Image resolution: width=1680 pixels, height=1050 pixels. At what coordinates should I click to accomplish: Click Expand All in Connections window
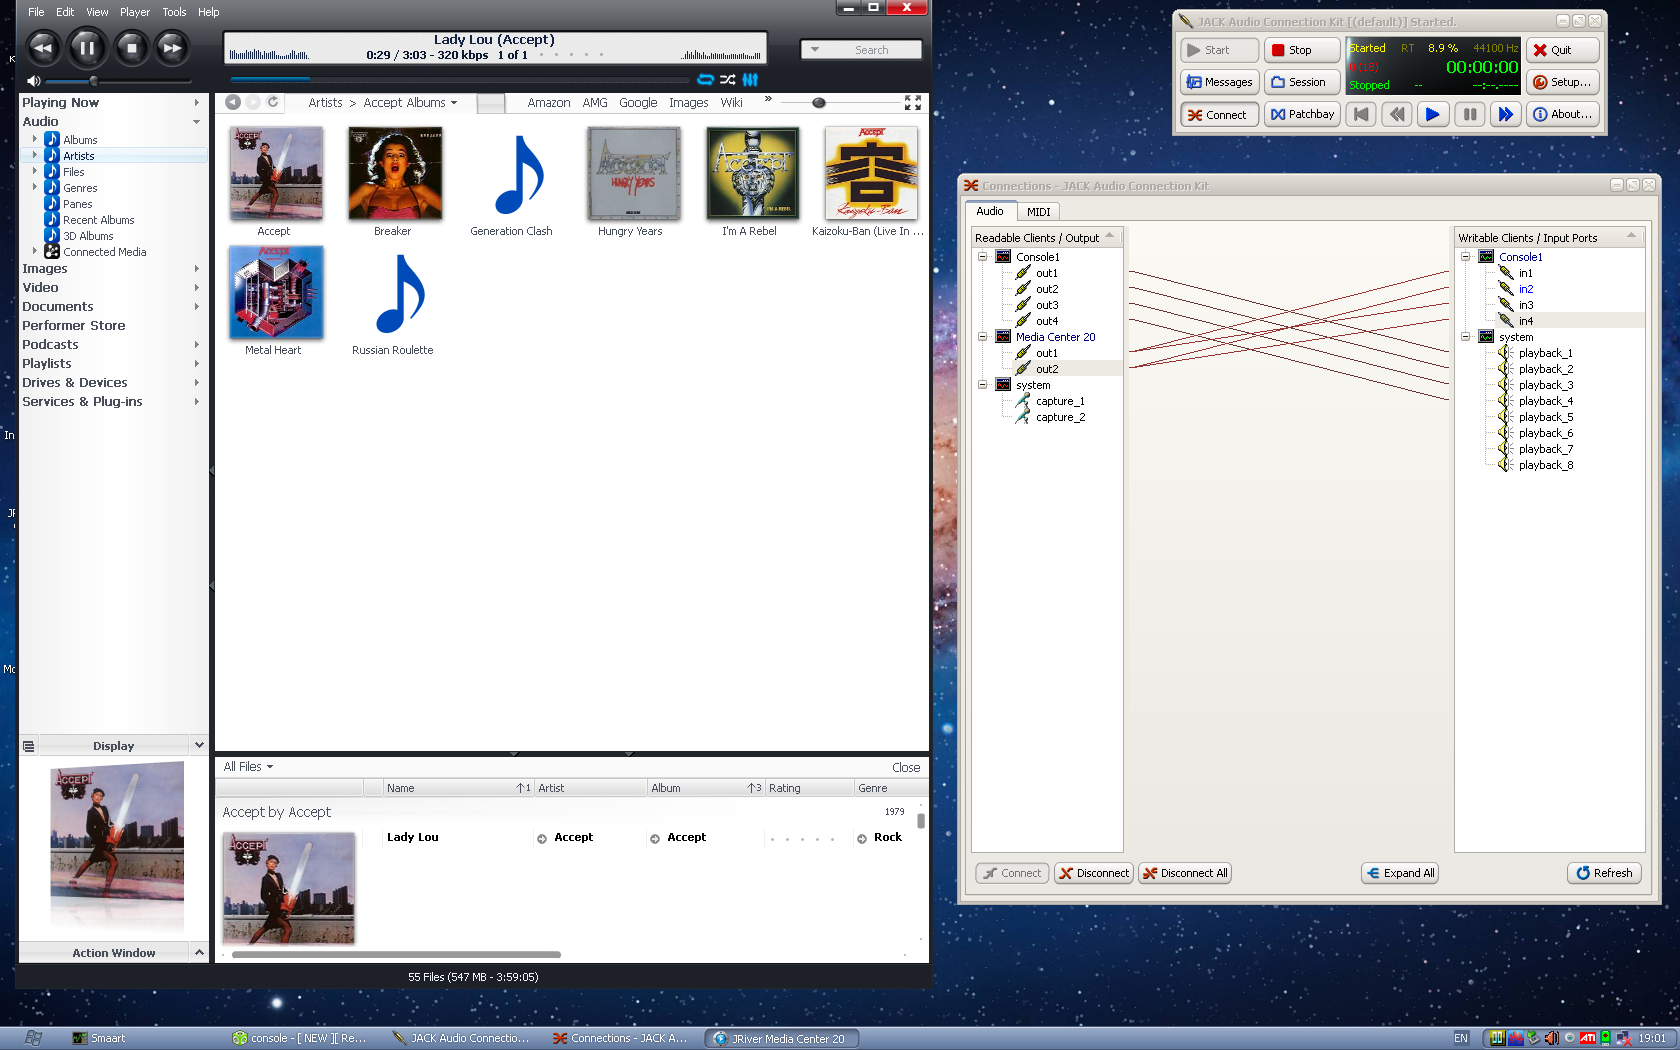(1400, 873)
